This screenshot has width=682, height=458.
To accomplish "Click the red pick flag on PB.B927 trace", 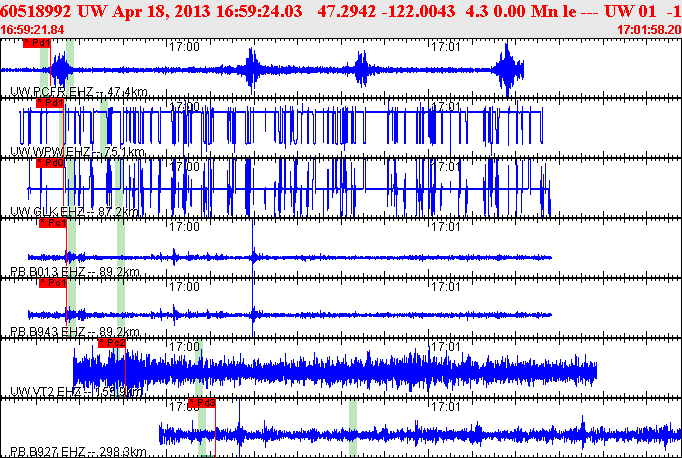I will click(202, 403).
